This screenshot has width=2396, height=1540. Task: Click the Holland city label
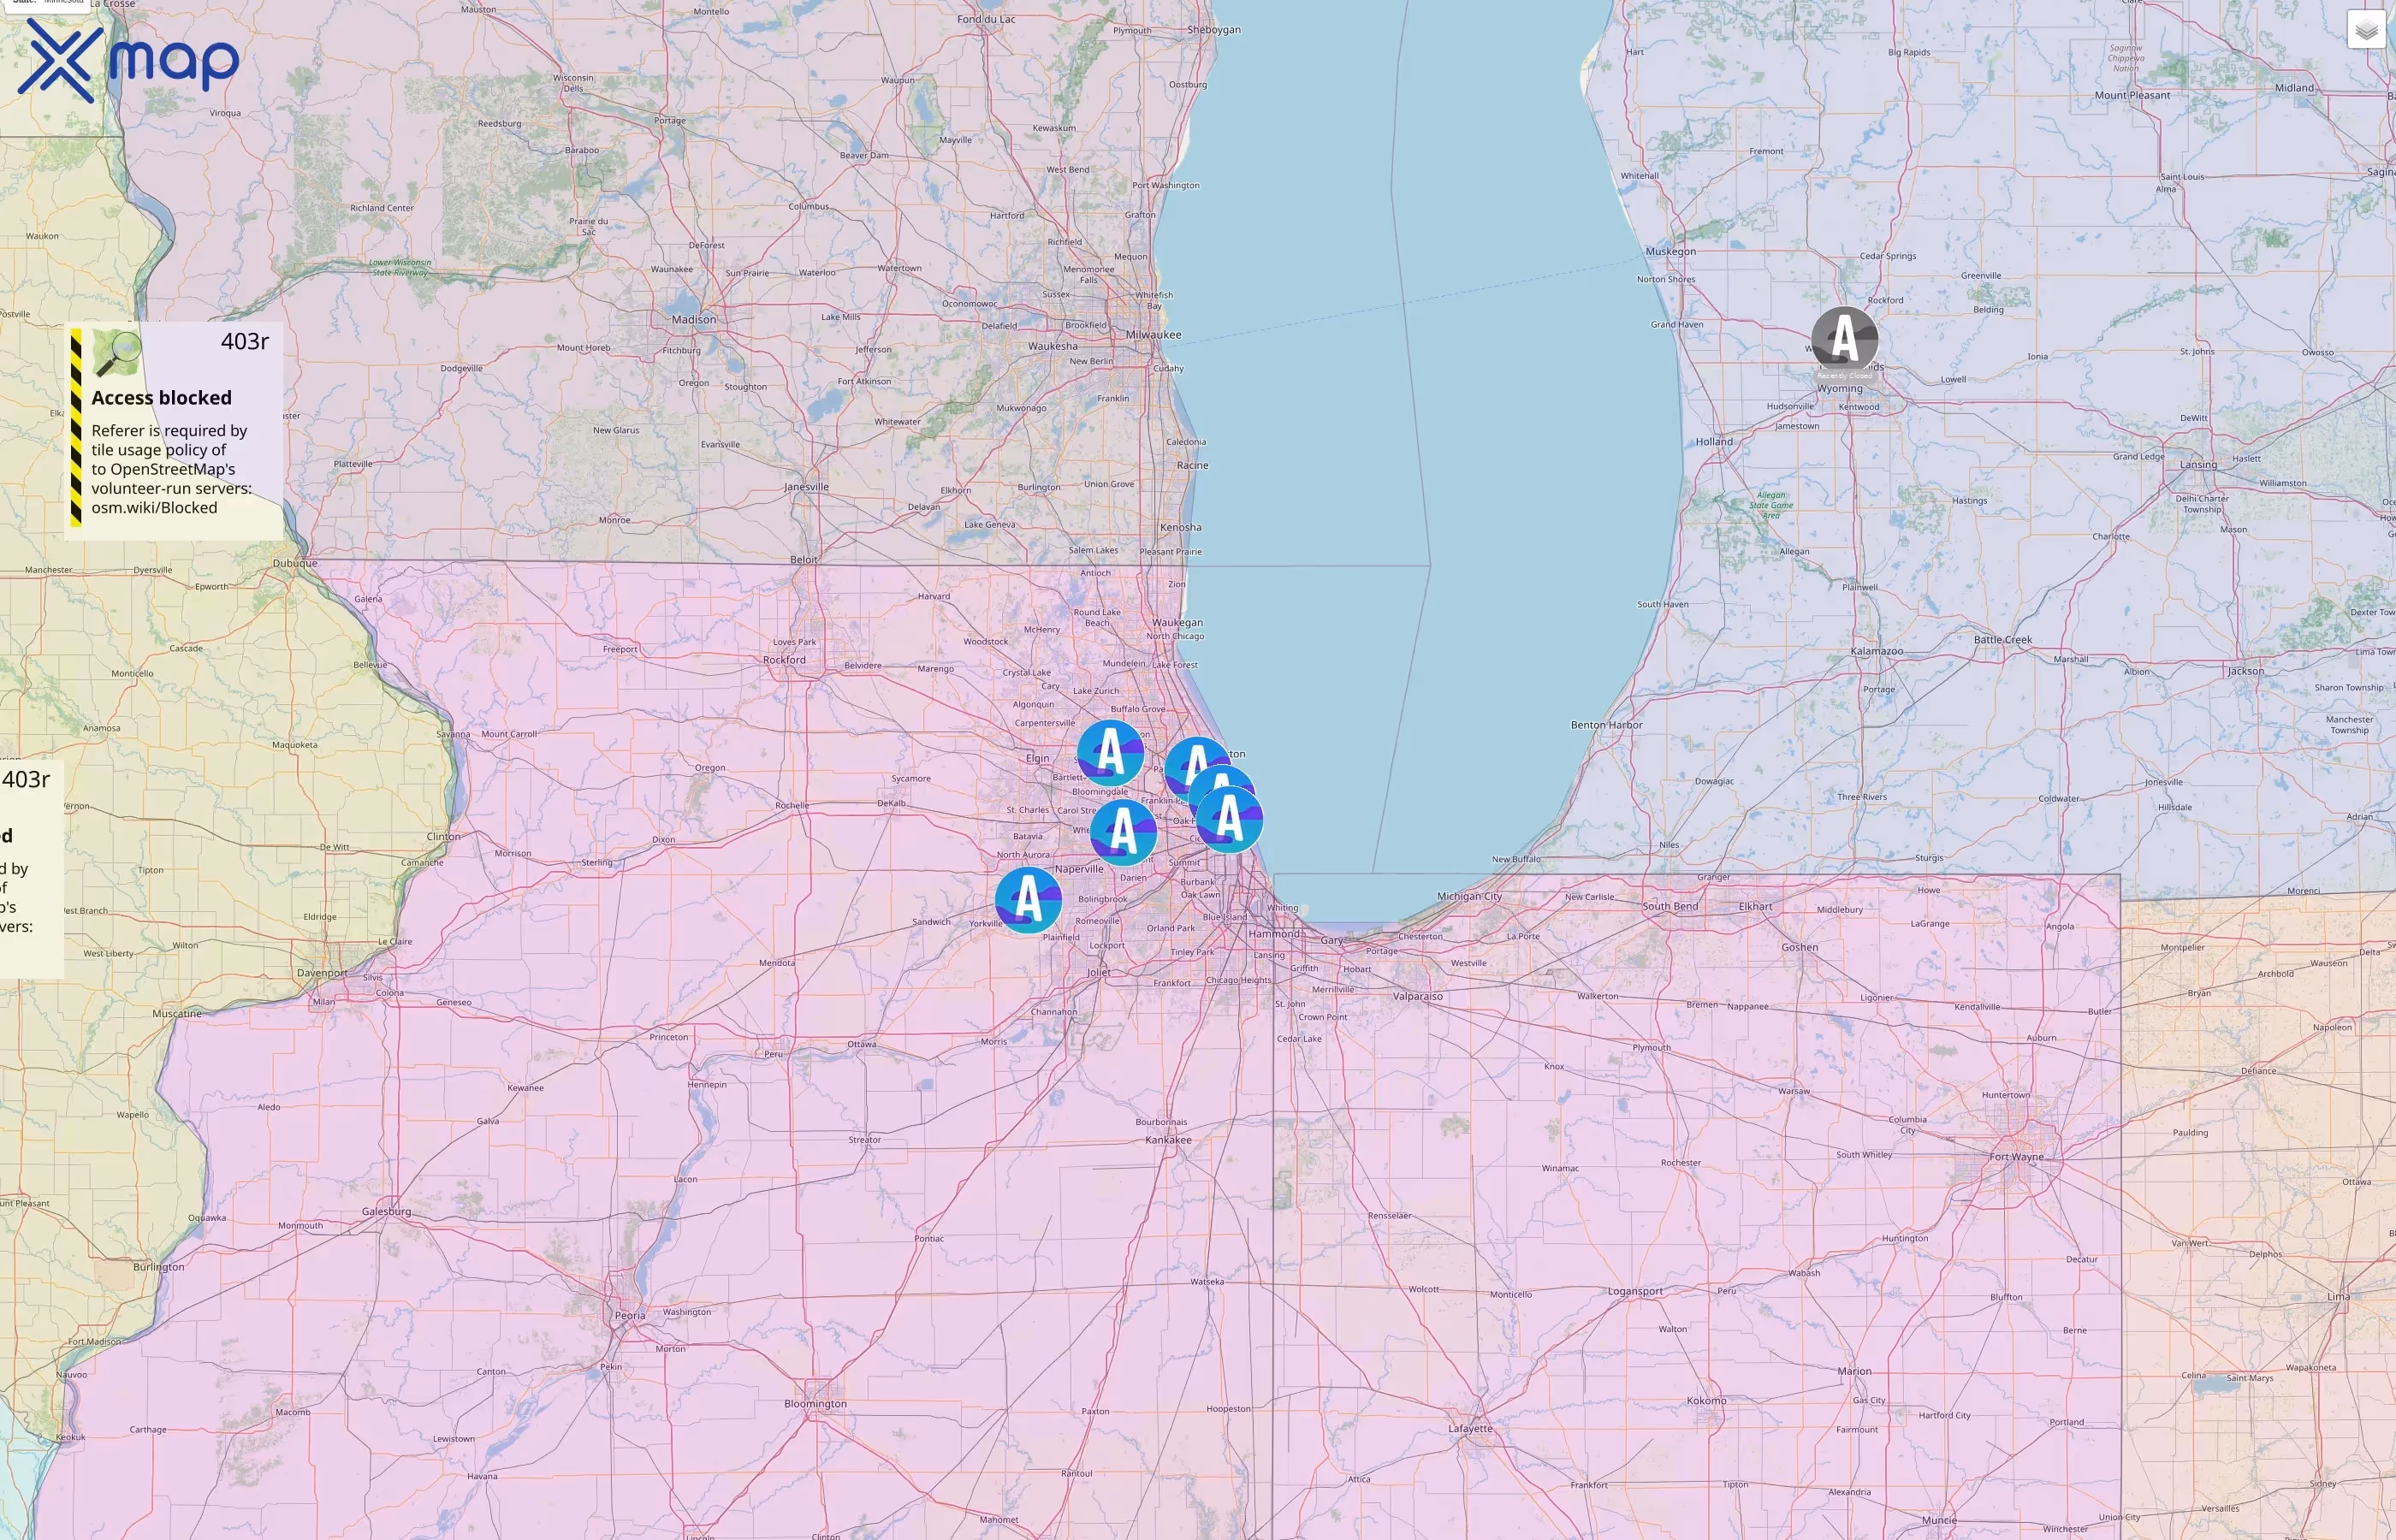click(x=1714, y=441)
